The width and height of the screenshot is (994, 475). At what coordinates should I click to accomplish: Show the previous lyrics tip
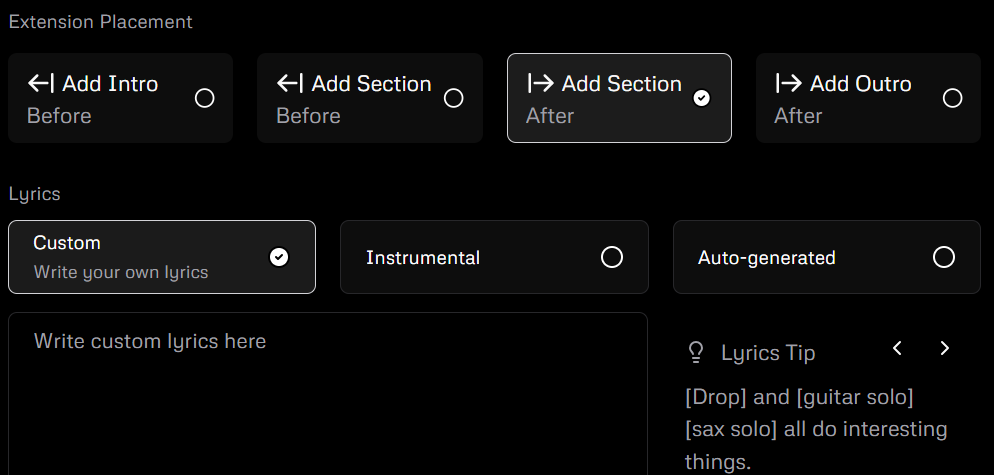pyautogui.click(x=897, y=348)
